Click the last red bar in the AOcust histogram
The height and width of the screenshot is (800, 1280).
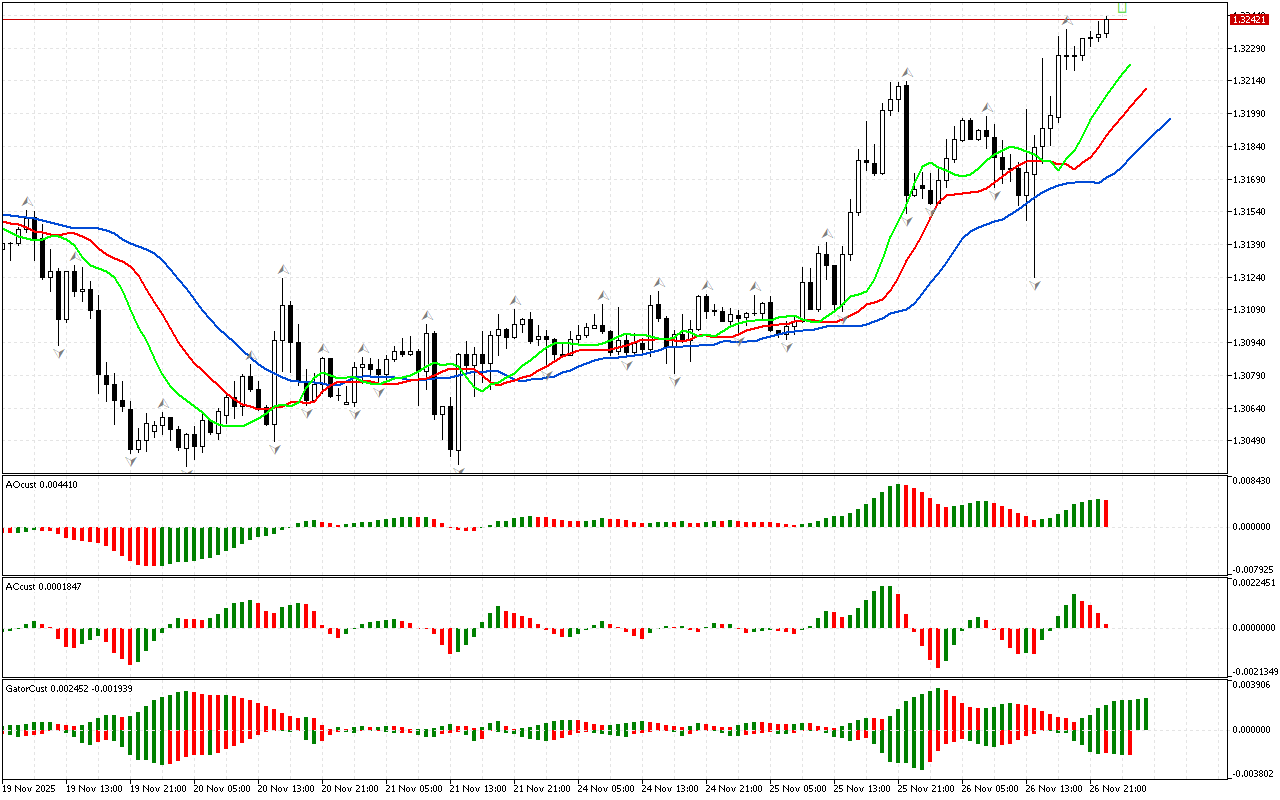pos(1107,513)
